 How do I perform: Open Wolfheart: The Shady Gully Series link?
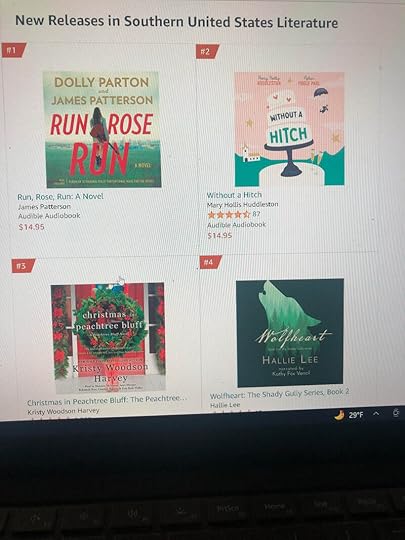pos(279,394)
